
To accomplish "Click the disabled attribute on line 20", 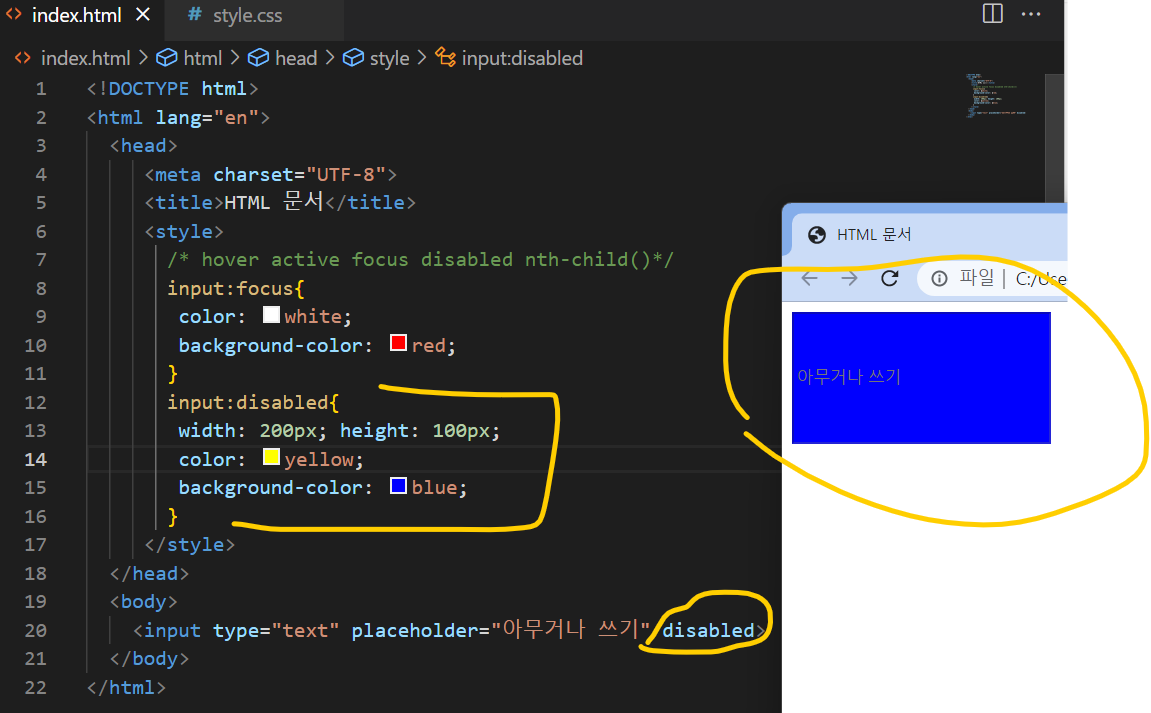I will click(x=708, y=631).
